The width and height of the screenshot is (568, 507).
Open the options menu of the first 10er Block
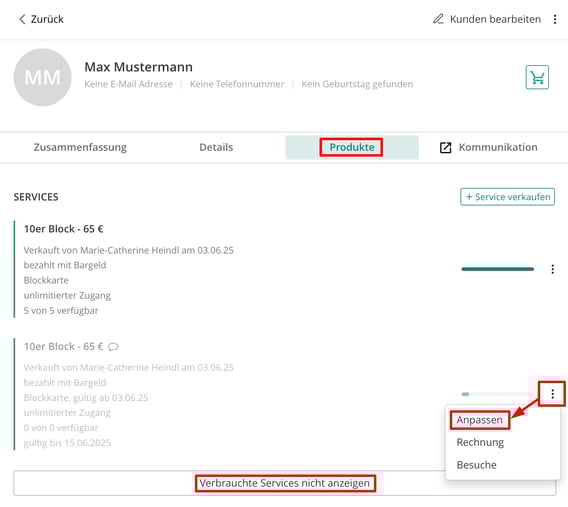pyautogui.click(x=552, y=269)
